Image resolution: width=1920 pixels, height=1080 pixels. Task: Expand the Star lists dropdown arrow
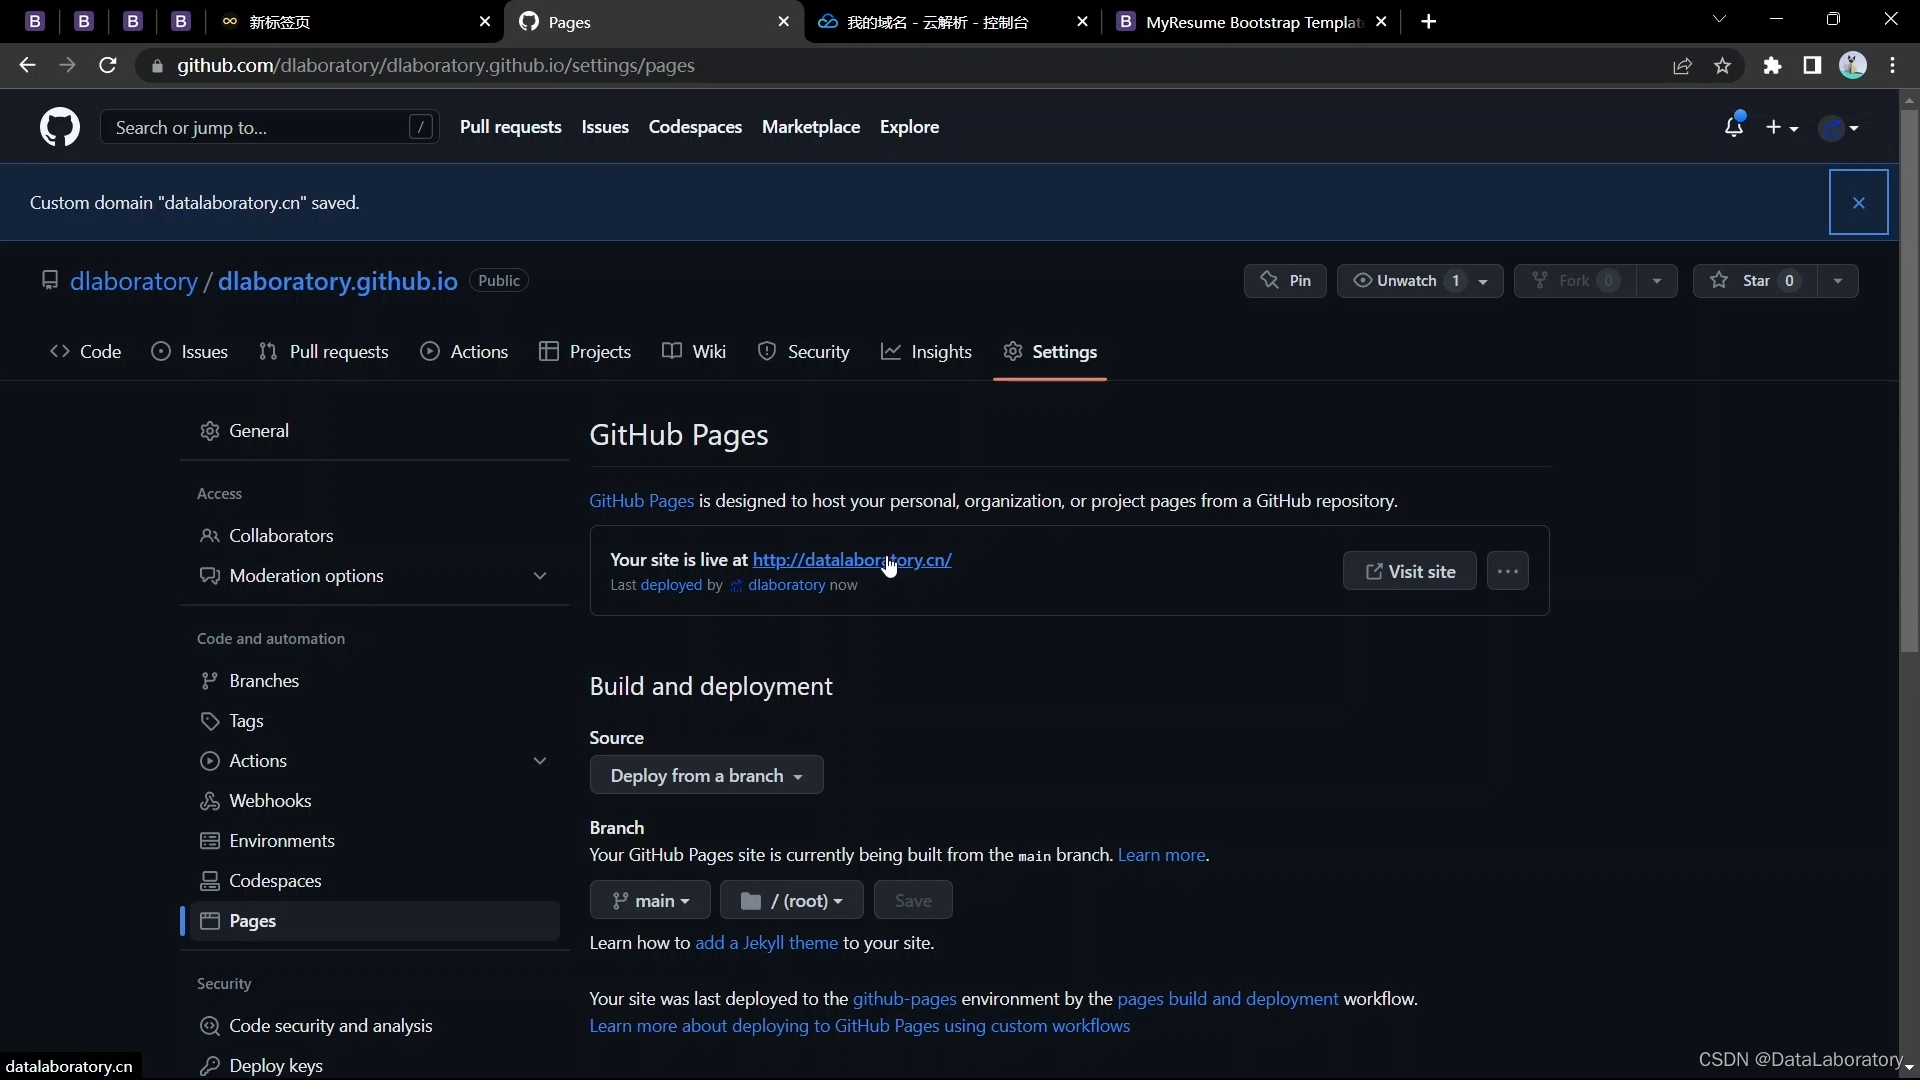coord(1838,281)
